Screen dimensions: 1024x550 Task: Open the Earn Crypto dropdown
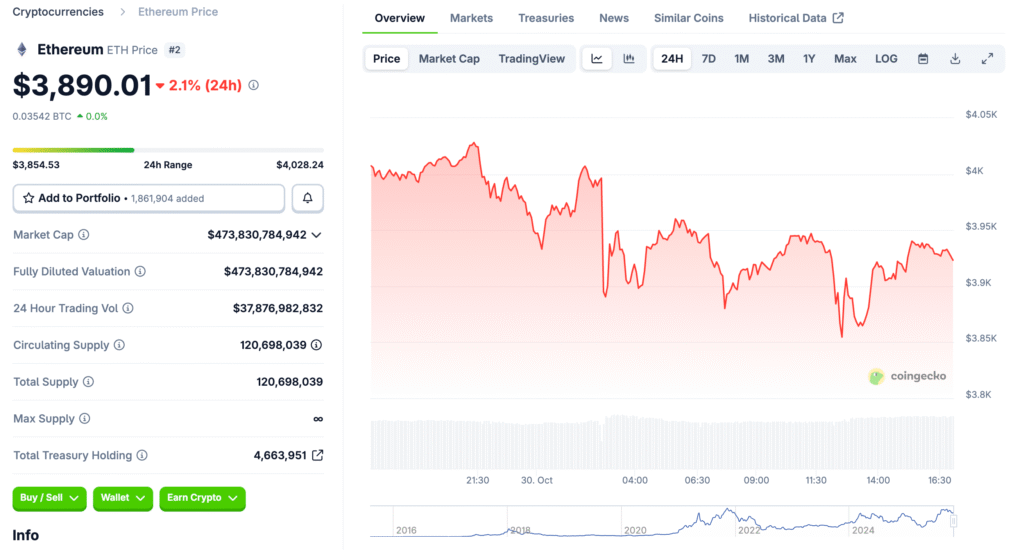pyautogui.click(x=202, y=498)
